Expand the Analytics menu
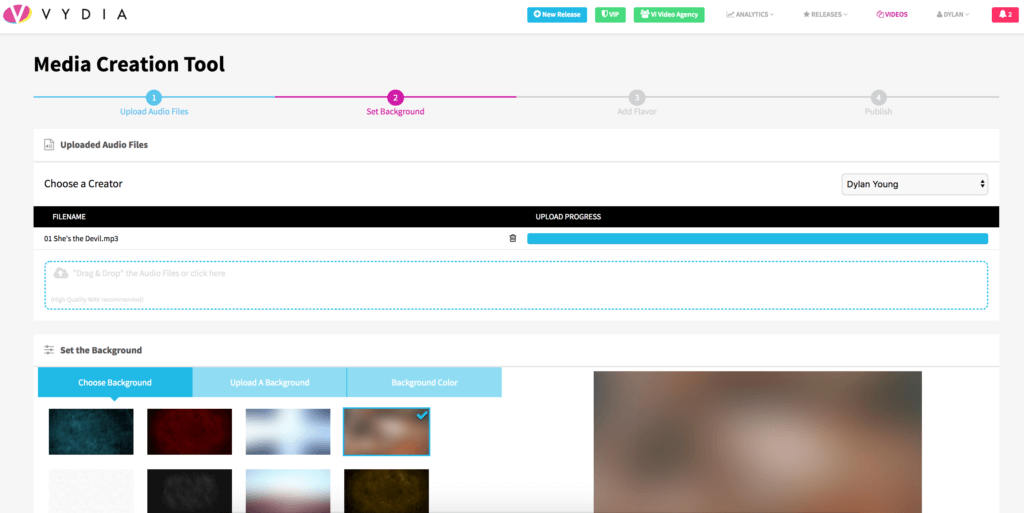This screenshot has height=513, width=1024. 750,14
